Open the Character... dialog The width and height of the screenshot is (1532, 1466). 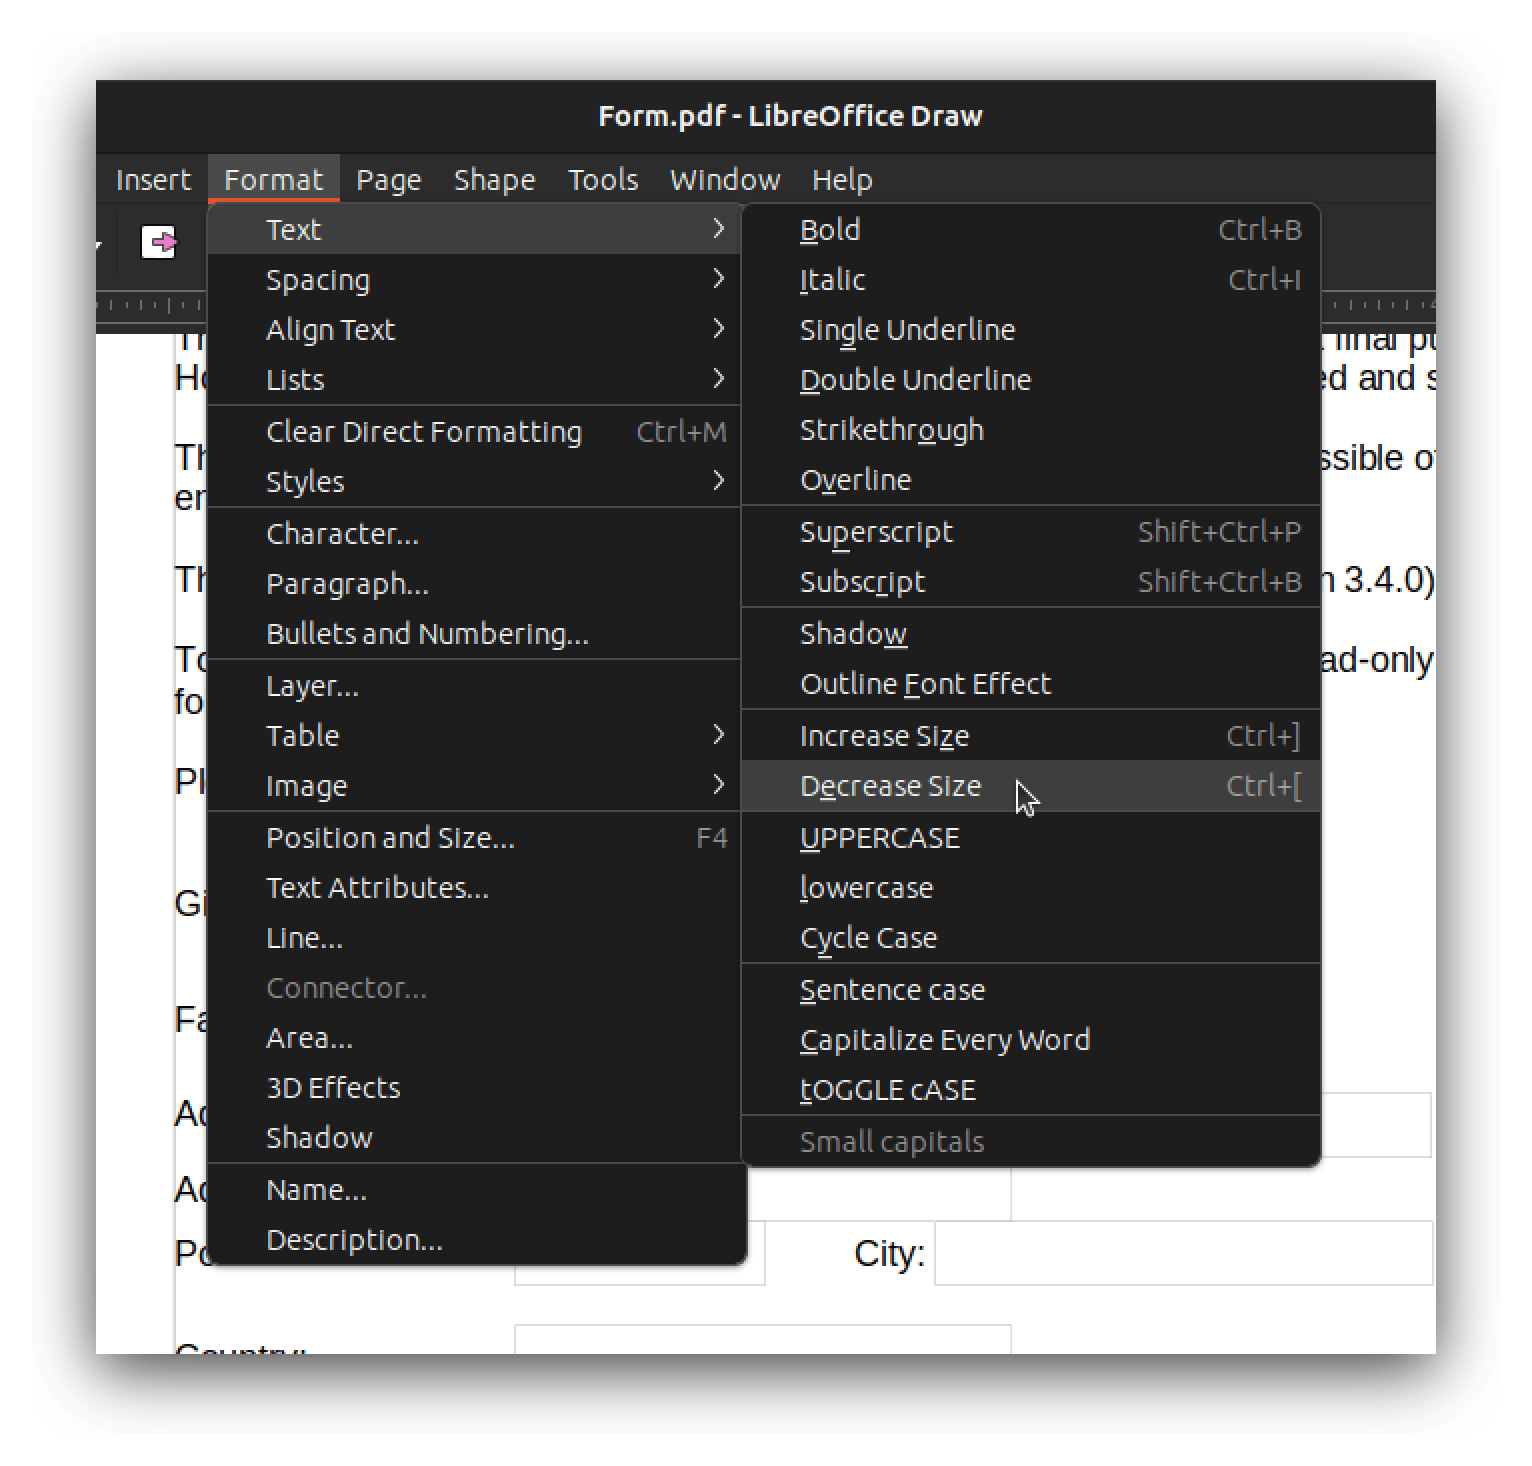[x=474, y=534]
